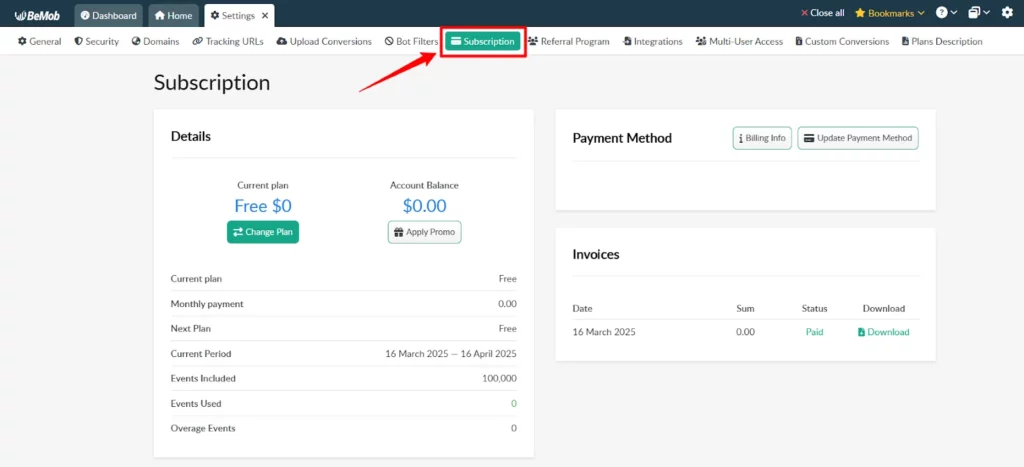The image size is (1024, 467).
Task: Click the 'Paid' invoice status
Action: [814, 332]
